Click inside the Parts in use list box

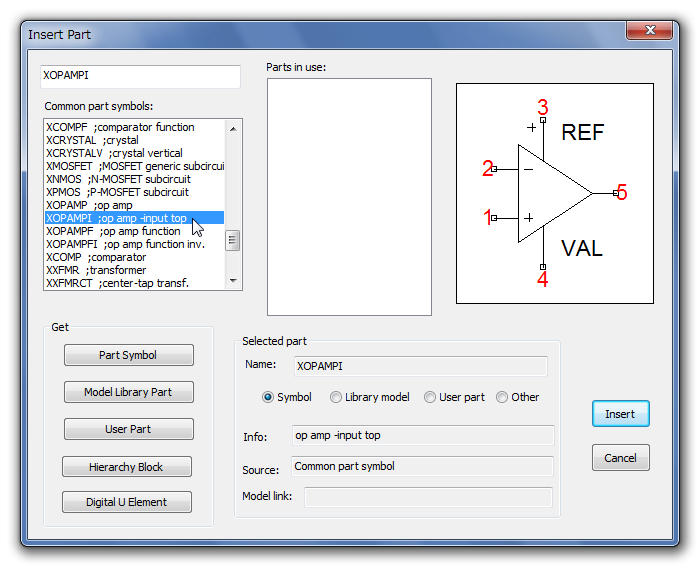349,197
